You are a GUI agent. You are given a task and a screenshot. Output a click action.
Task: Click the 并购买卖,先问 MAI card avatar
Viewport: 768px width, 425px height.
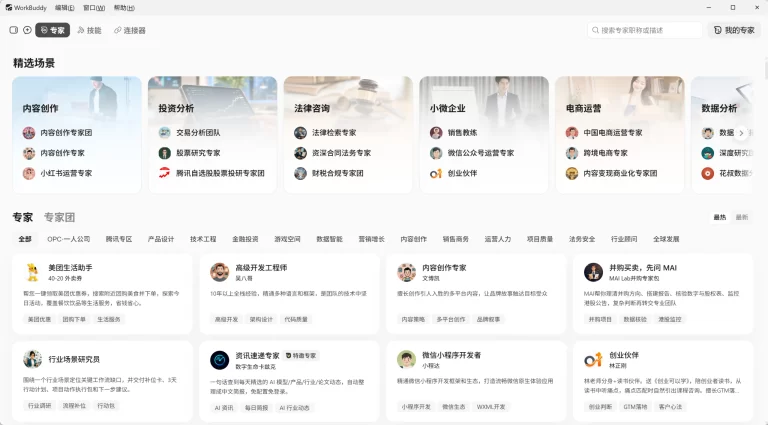tap(593, 272)
